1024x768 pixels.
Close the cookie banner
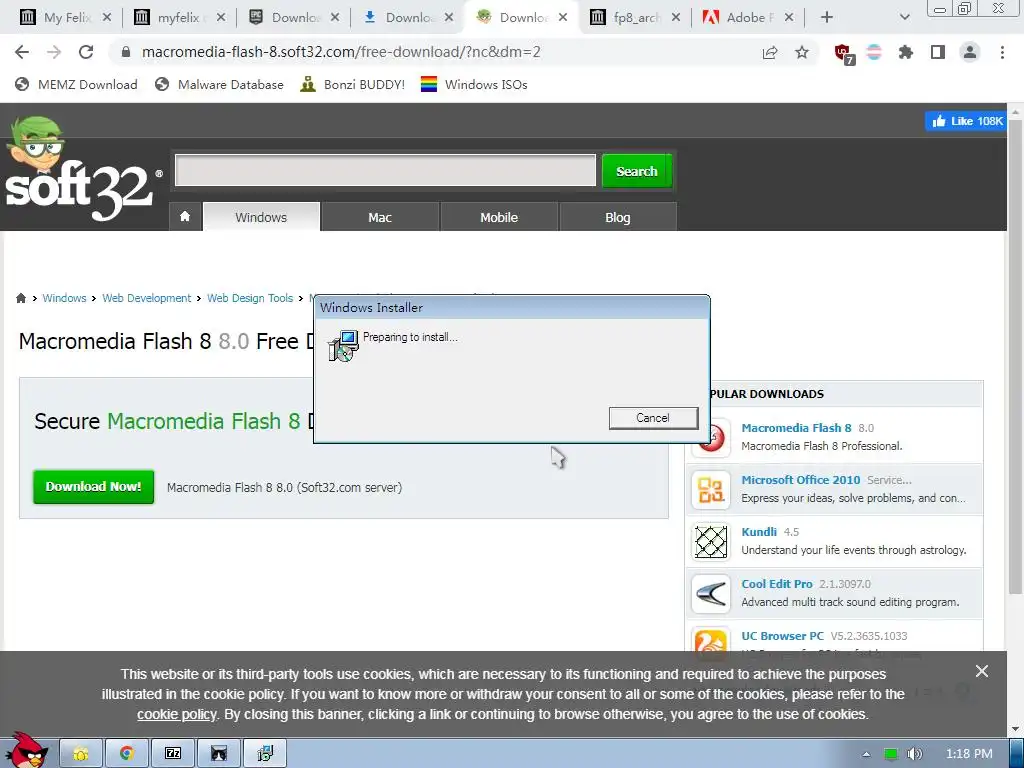982,671
